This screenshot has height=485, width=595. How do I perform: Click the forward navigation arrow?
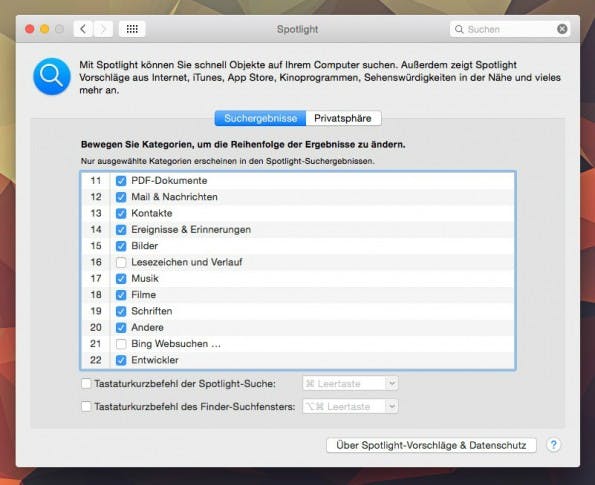103,29
